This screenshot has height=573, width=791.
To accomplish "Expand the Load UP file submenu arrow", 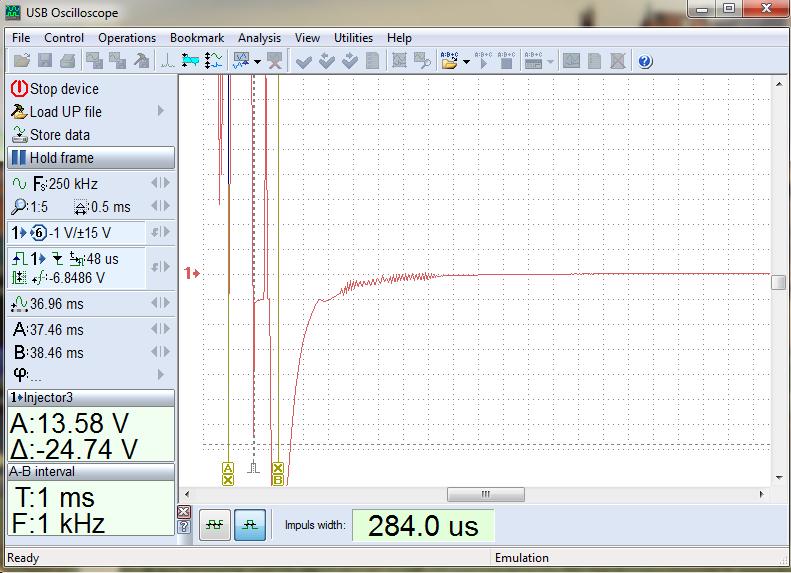I will click(161, 112).
